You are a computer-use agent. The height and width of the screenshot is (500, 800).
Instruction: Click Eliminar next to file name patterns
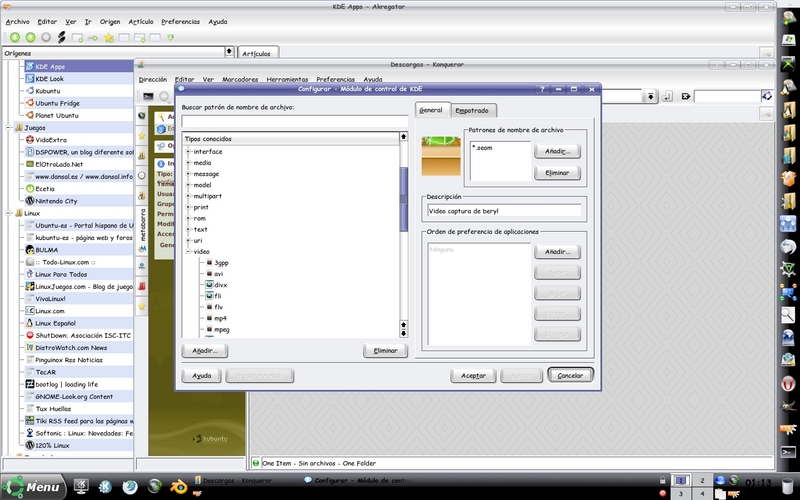pyautogui.click(x=557, y=172)
